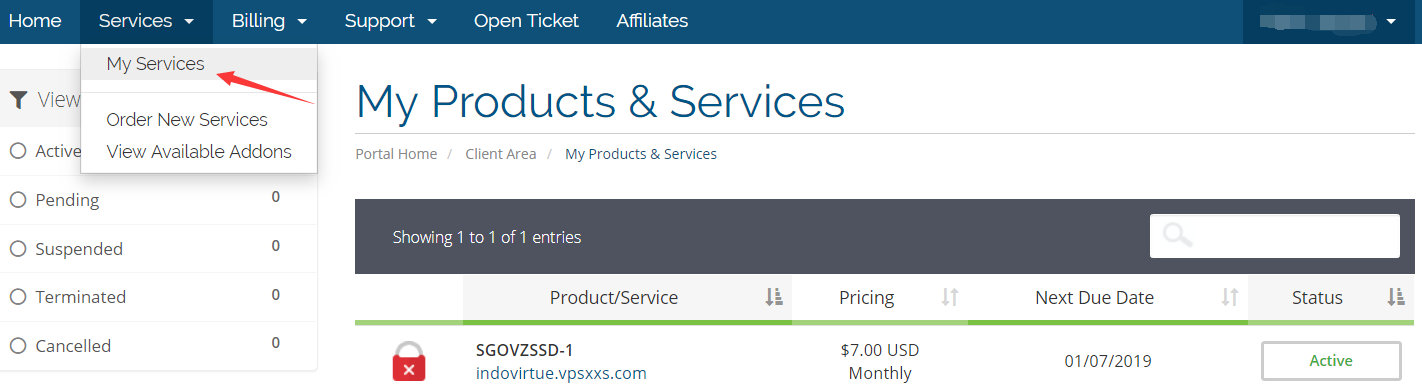Choose Order New Services entry

(x=187, y=119)
